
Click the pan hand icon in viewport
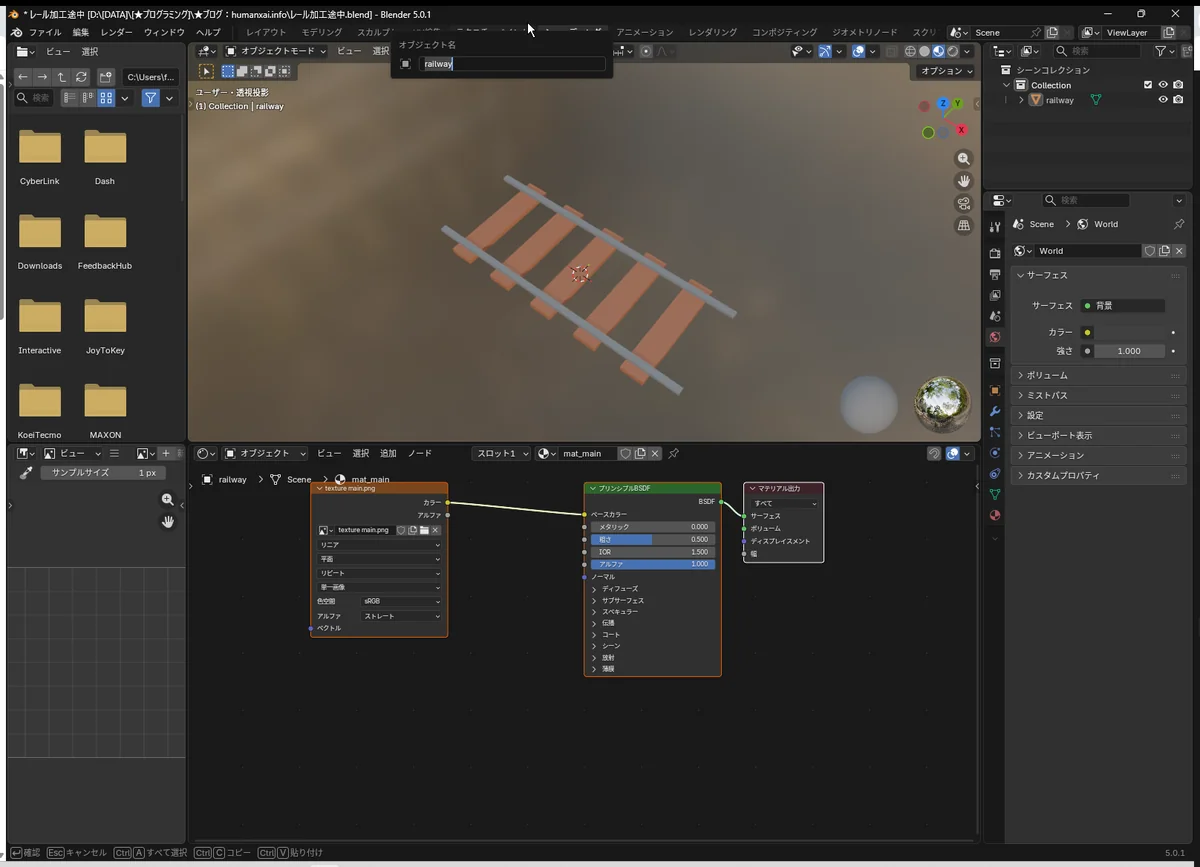coord(963,181)
